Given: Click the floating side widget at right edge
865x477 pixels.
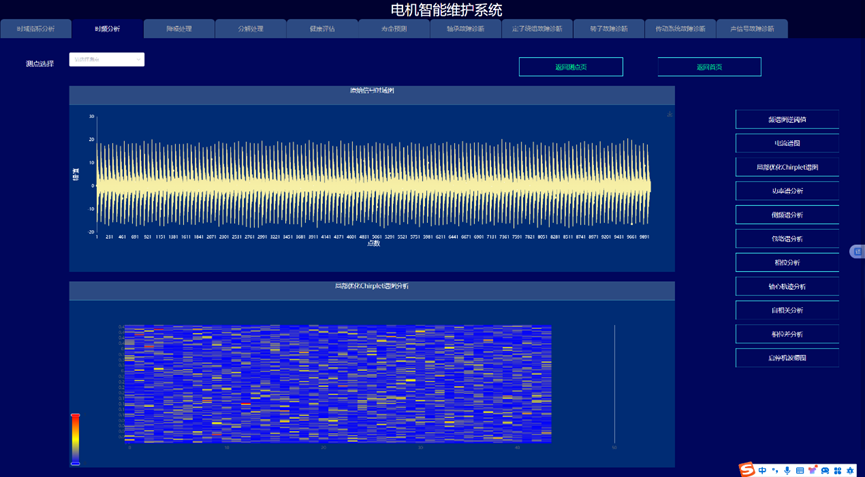Looking at the screenshot, I should pyautogui.click(x=857, y=251).
